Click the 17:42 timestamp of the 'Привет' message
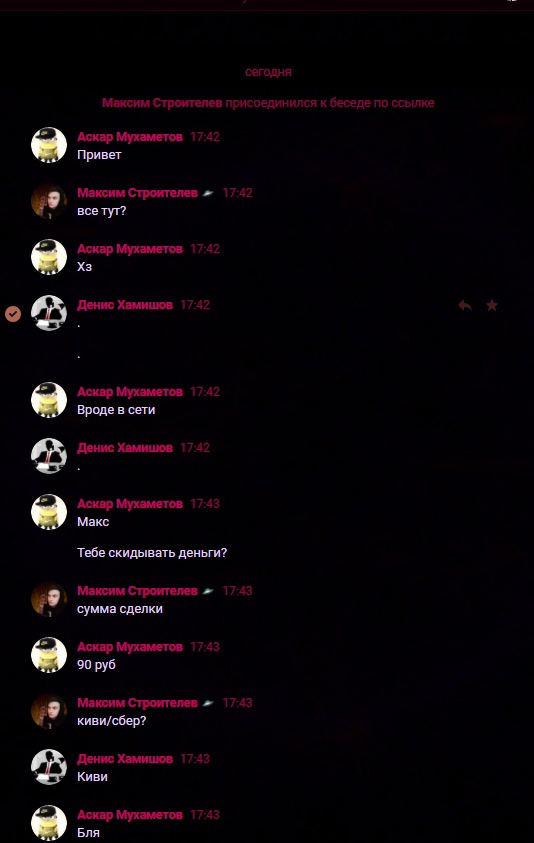The width and height of the screenshot is (534, 843). [205, 137]
